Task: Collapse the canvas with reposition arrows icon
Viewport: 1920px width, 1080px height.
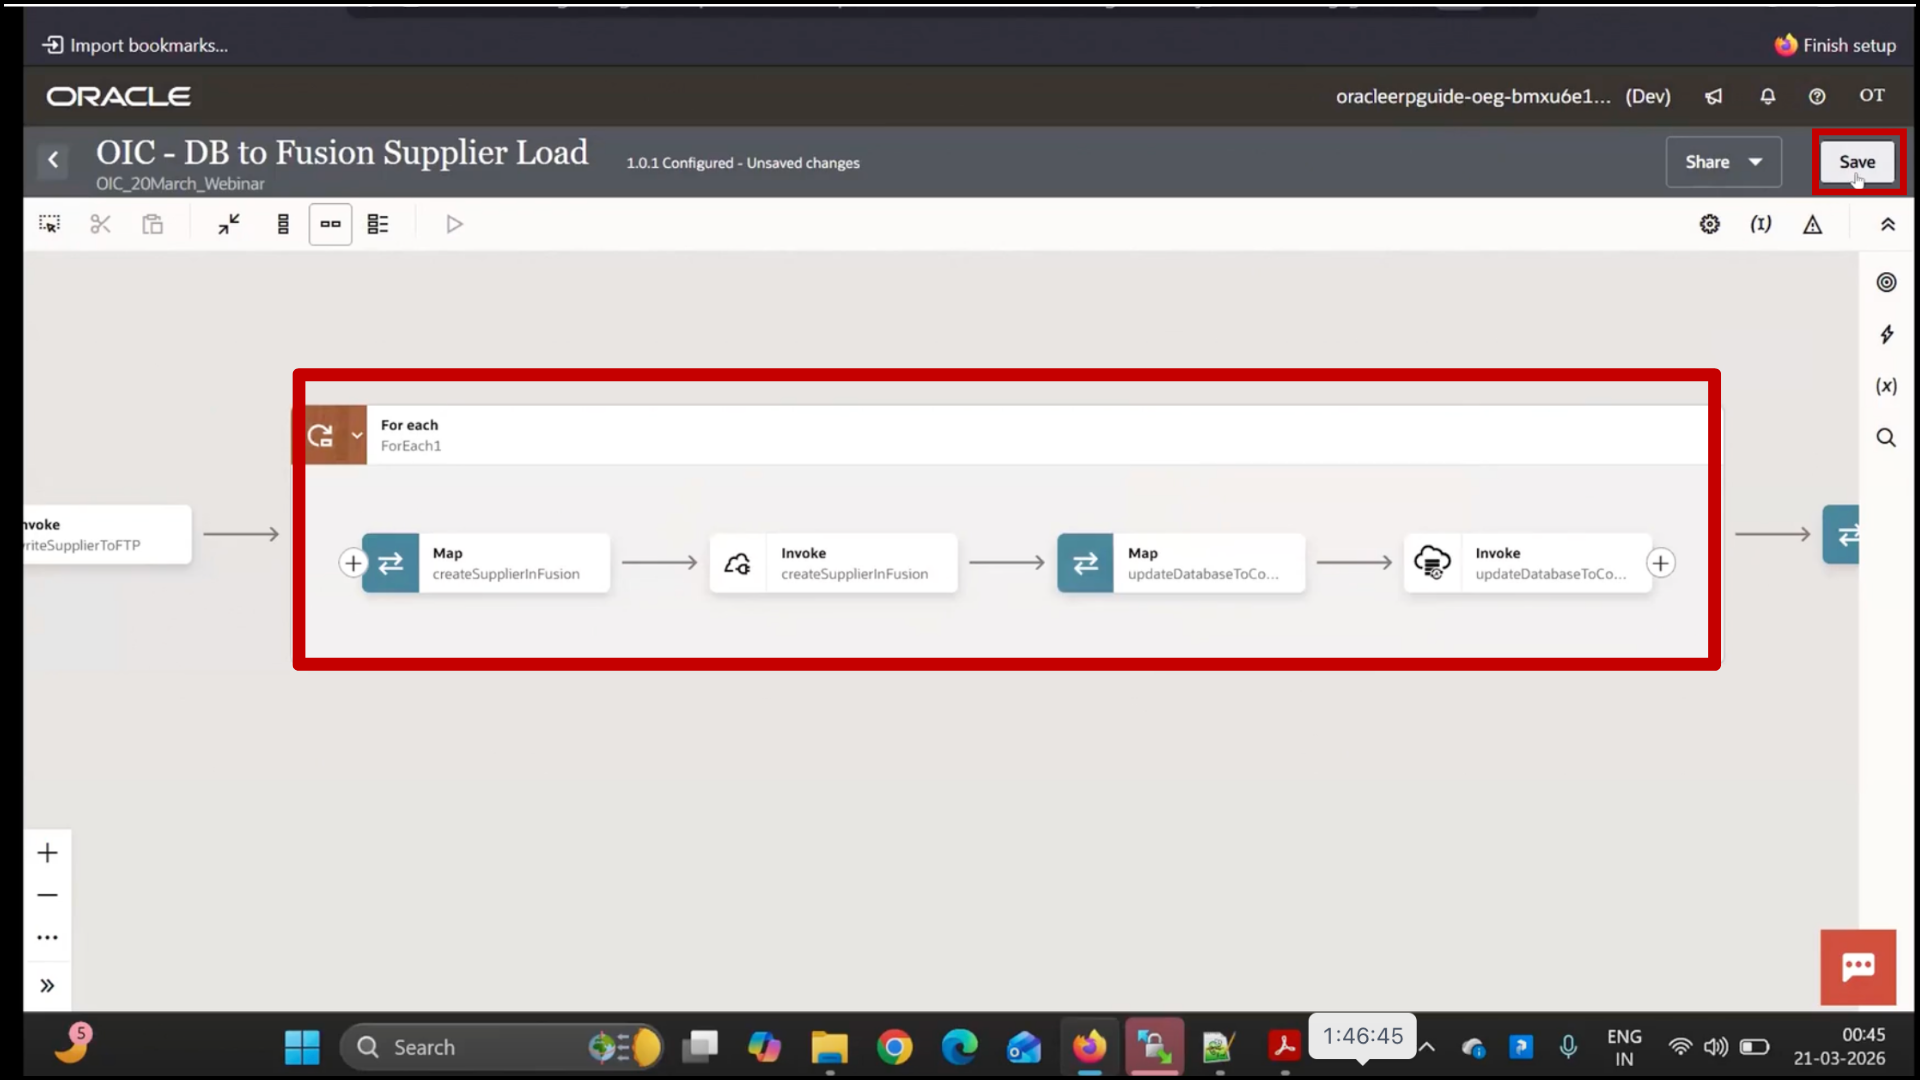Action: click(229, 224)
